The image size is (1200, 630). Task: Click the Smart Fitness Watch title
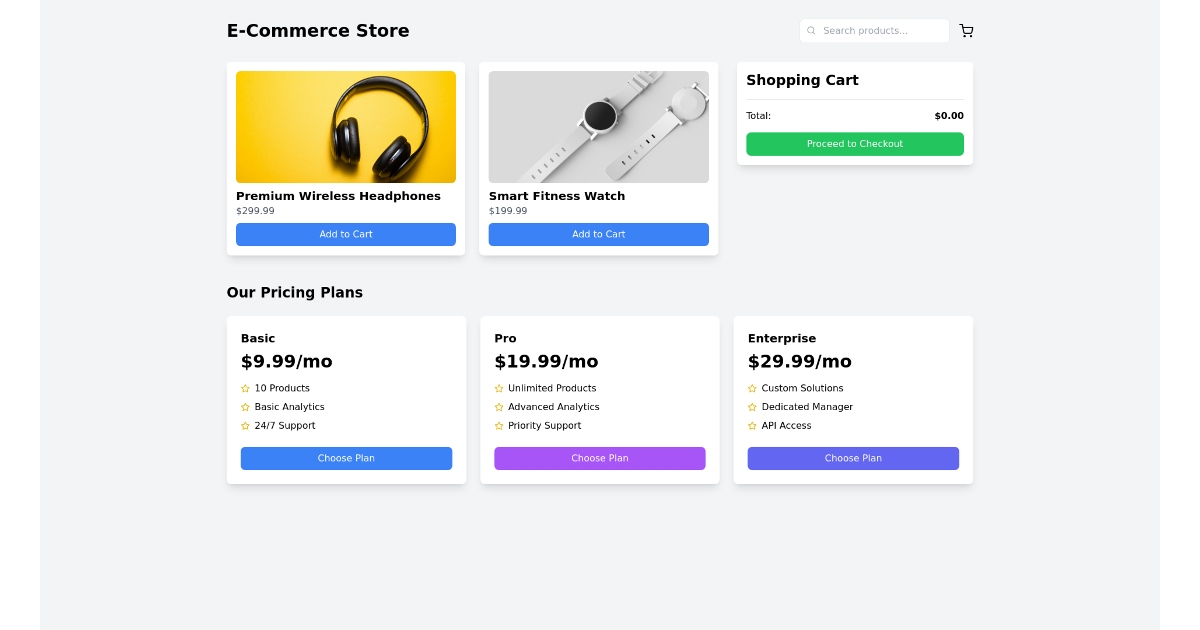(x=557, y=196)
